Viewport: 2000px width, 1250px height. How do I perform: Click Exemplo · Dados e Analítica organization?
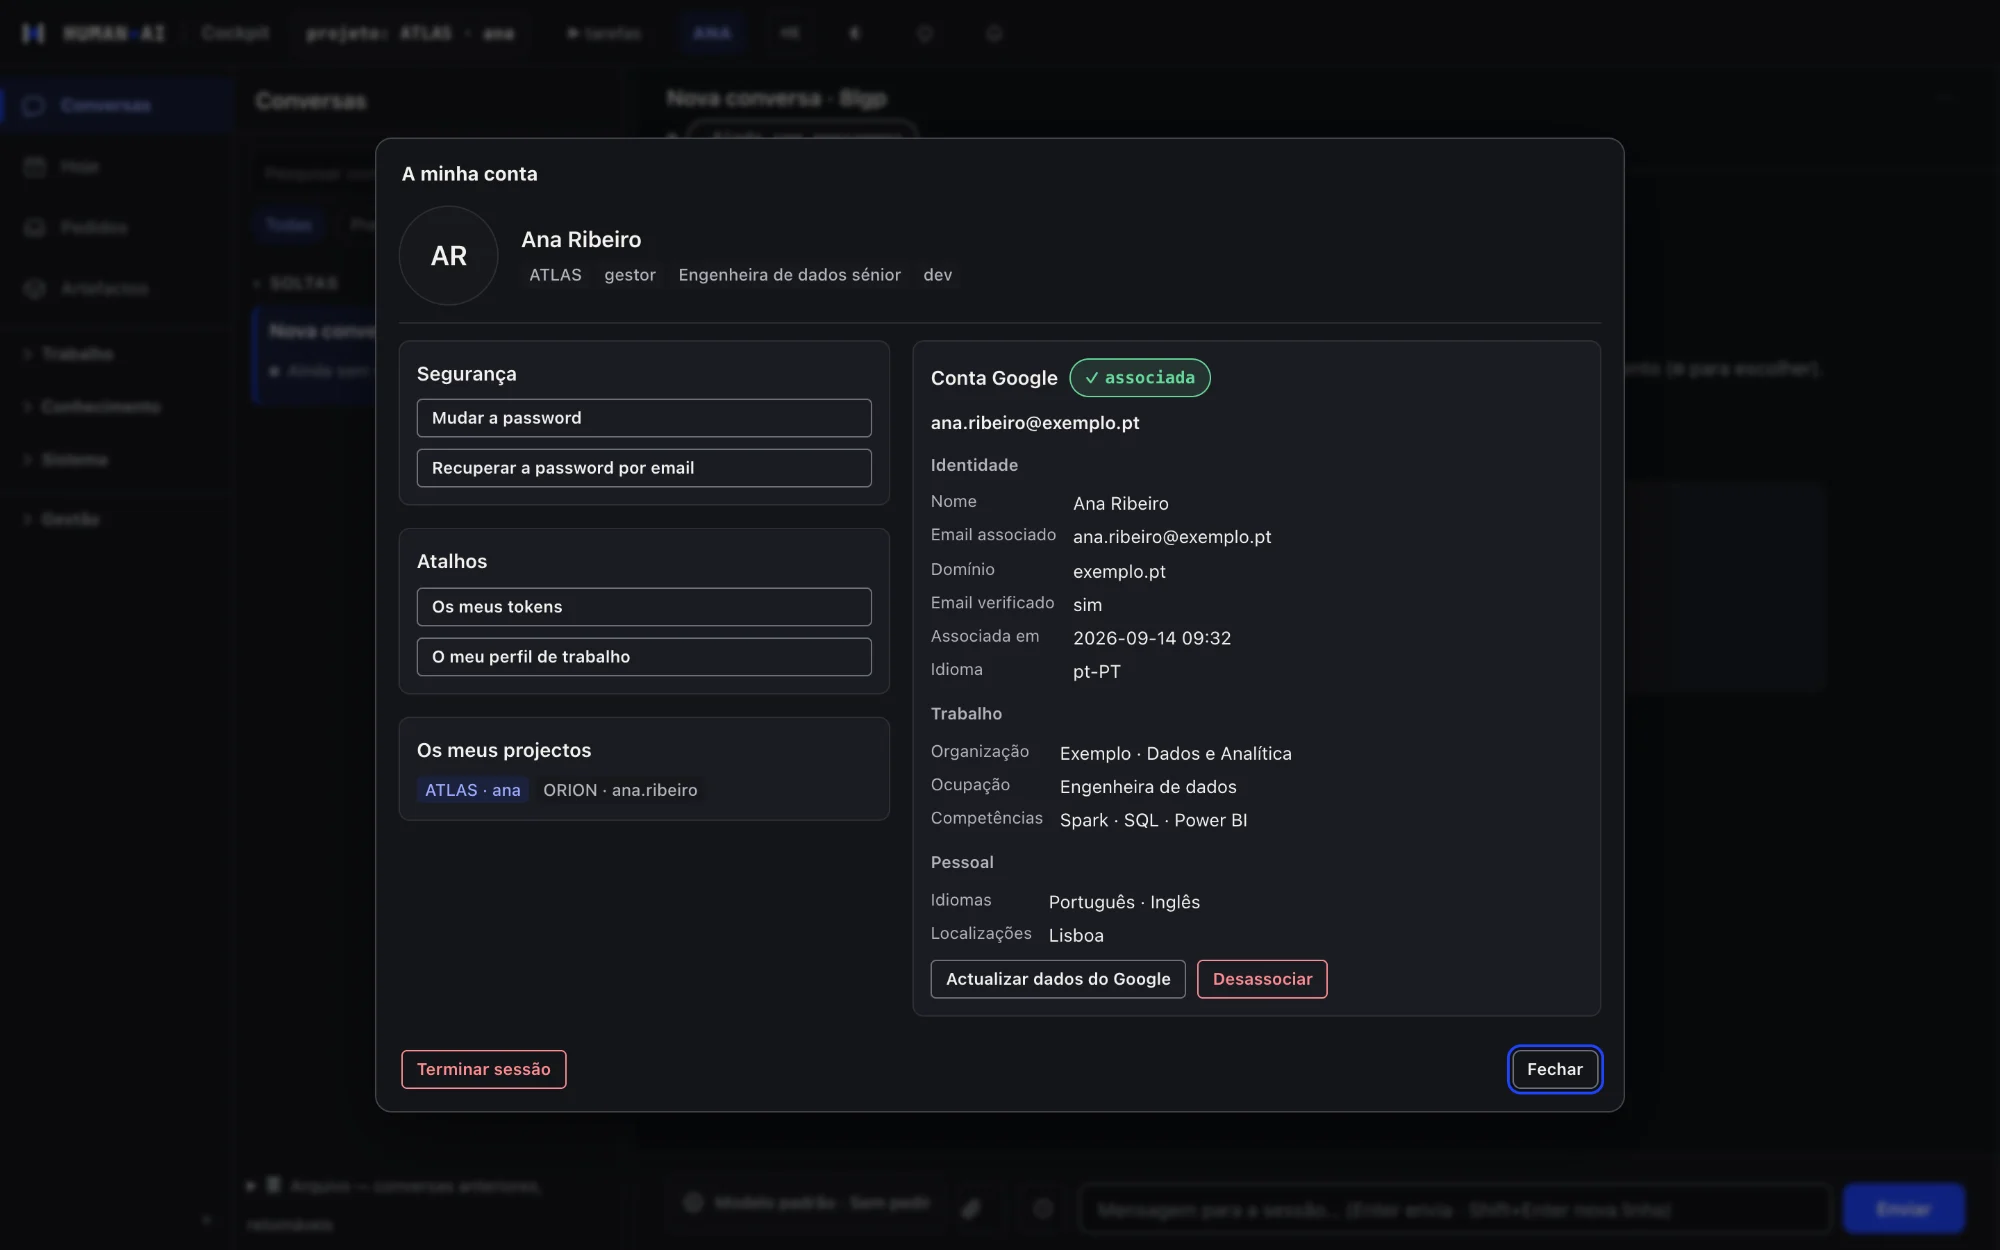pos(1176,754)
